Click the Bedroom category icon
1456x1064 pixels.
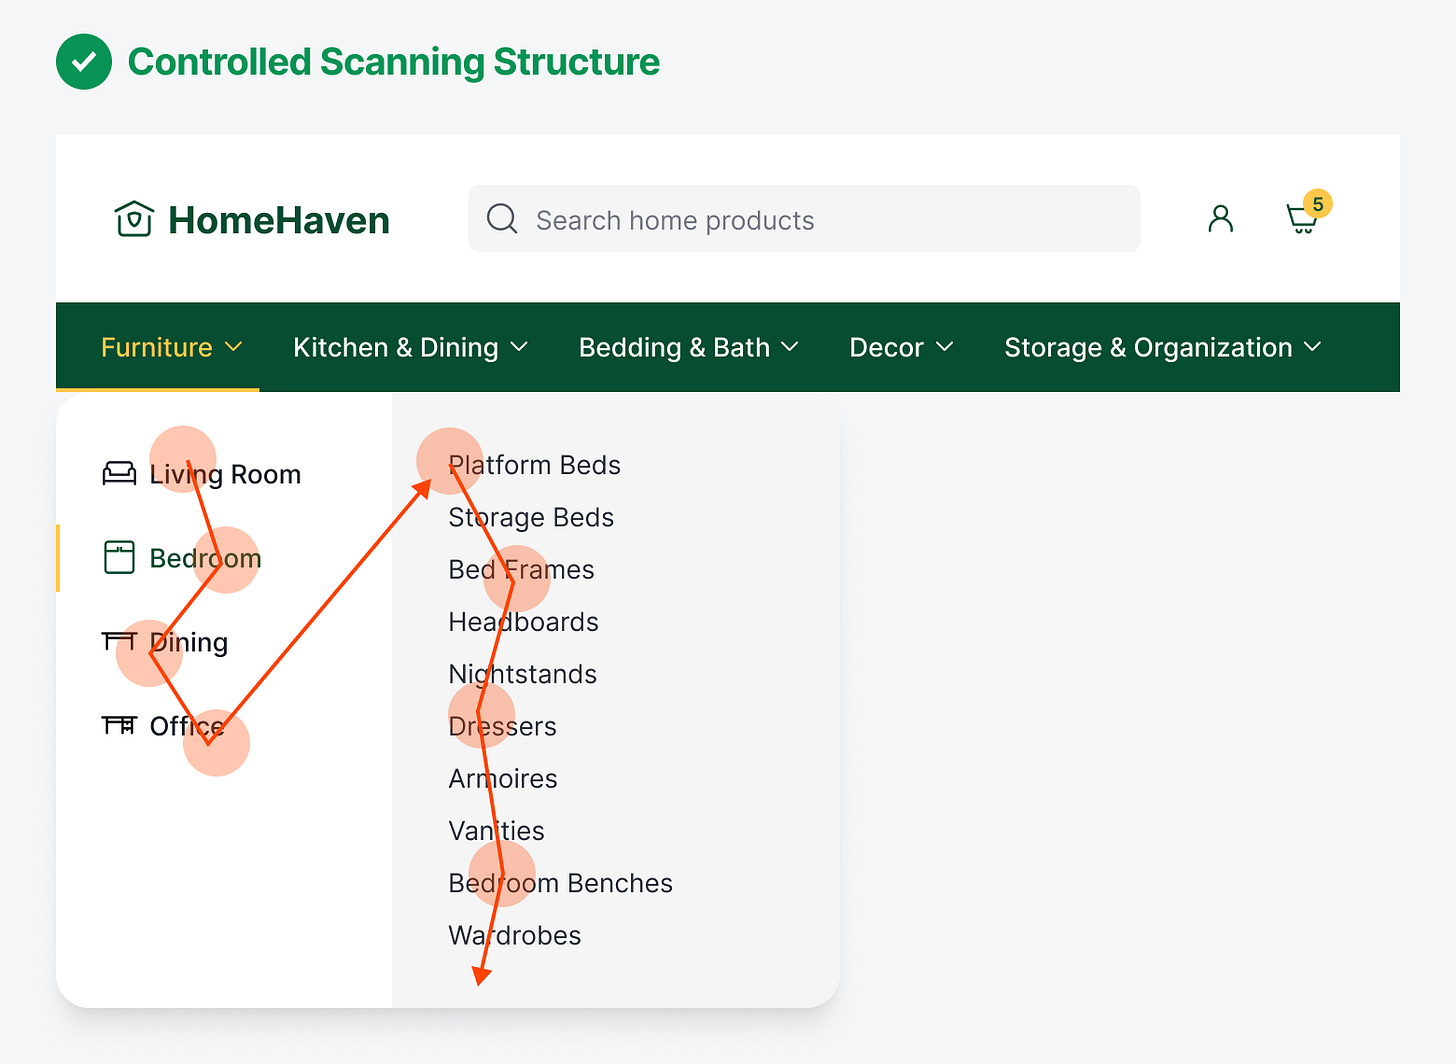tap(119, 557)
